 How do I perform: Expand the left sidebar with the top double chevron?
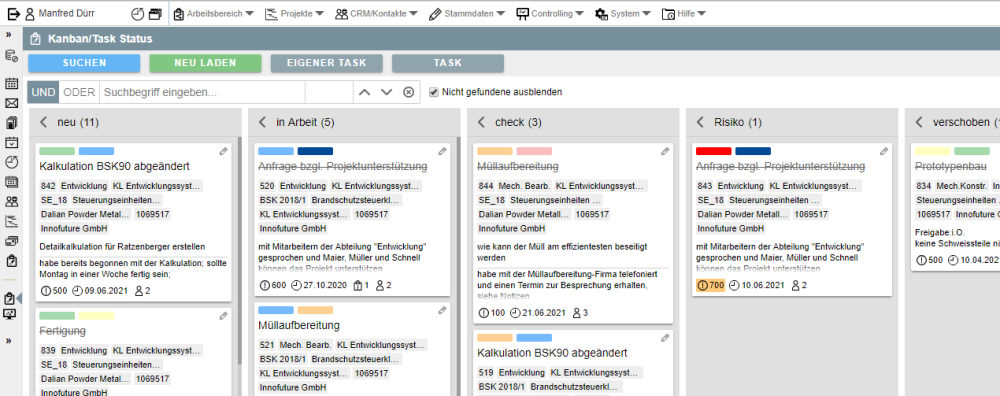(9, 35)
